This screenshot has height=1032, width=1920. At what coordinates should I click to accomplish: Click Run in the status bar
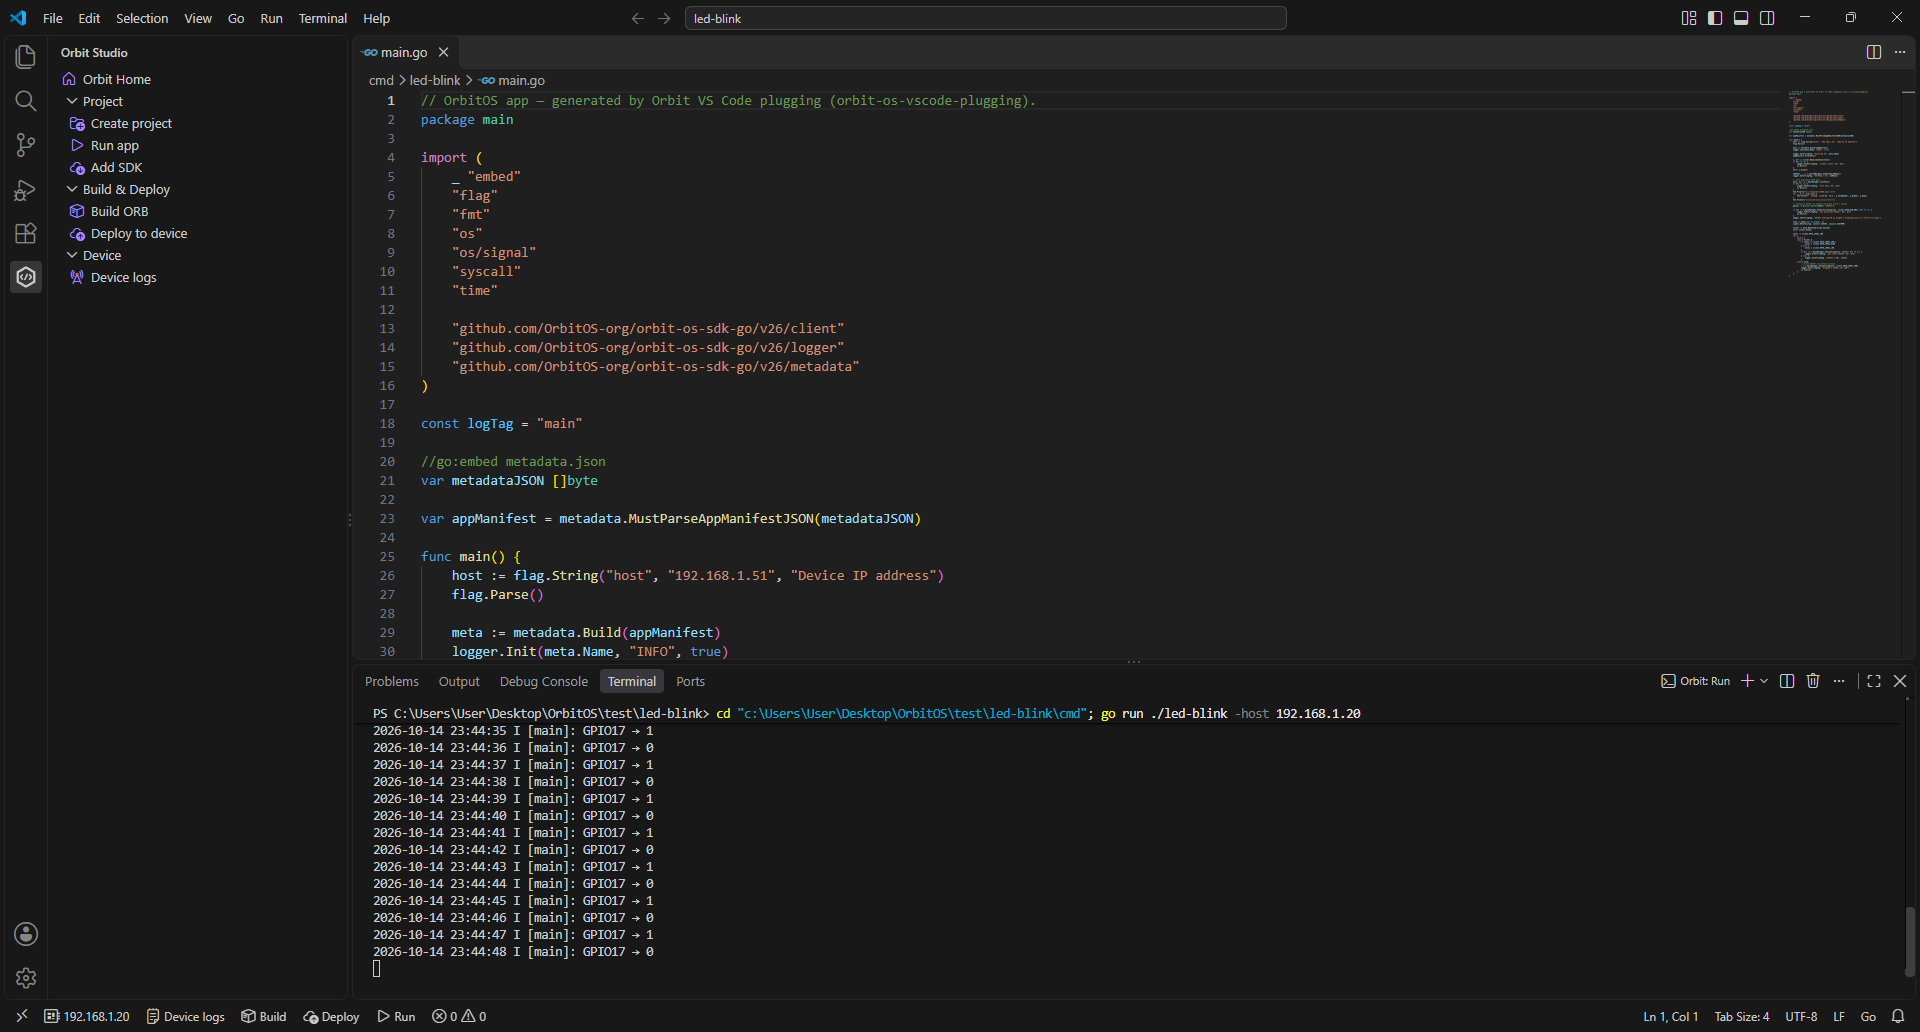396,1016
